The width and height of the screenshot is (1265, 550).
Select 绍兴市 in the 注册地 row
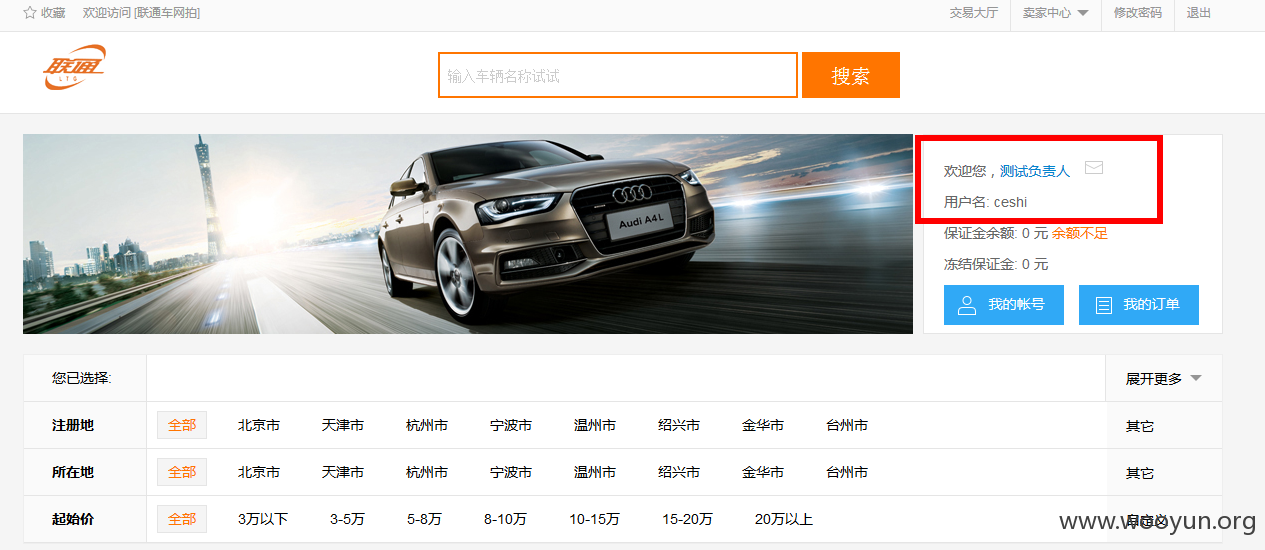tap(679, 425)
